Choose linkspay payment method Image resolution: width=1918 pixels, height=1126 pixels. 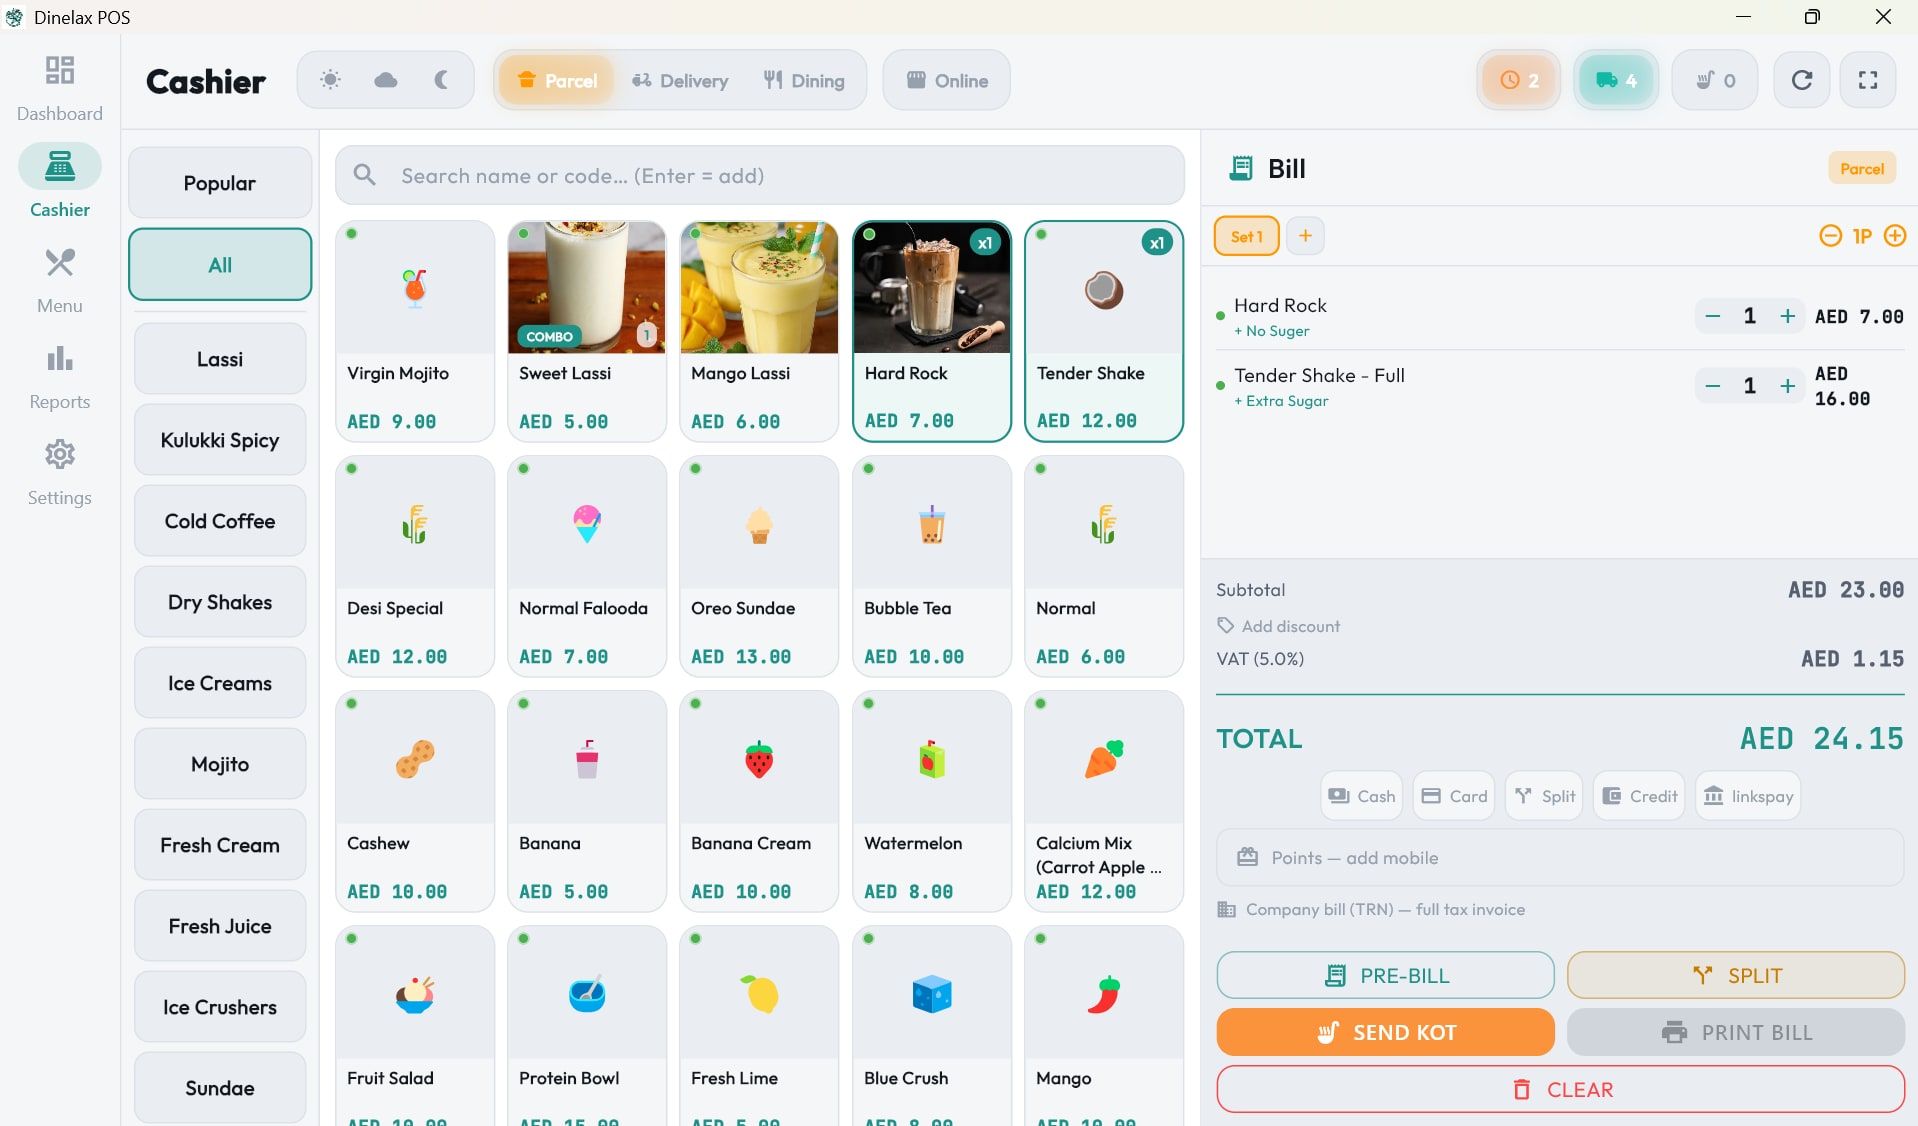(1748, 796)
